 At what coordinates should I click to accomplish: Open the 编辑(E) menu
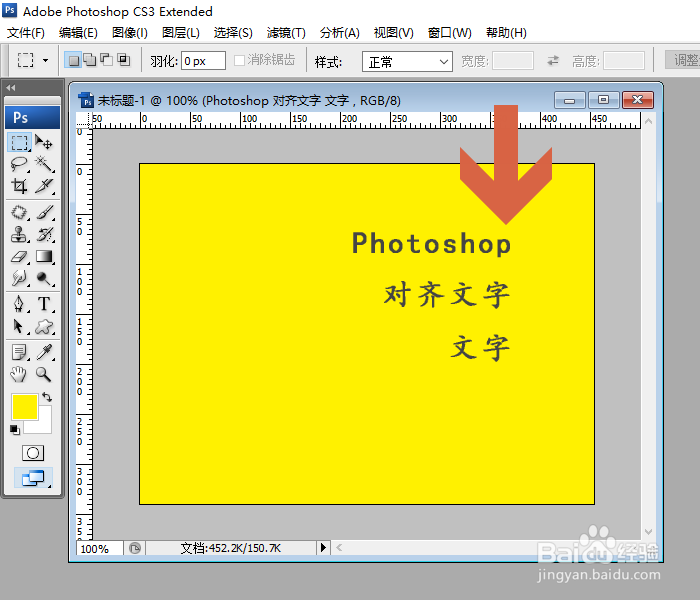pyautogui.click(x=78, y=33)
